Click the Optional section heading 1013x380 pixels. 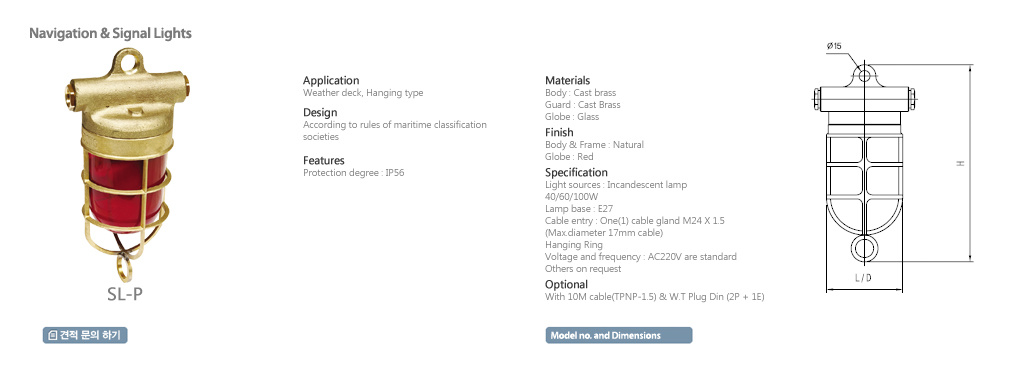coord(566,284)
